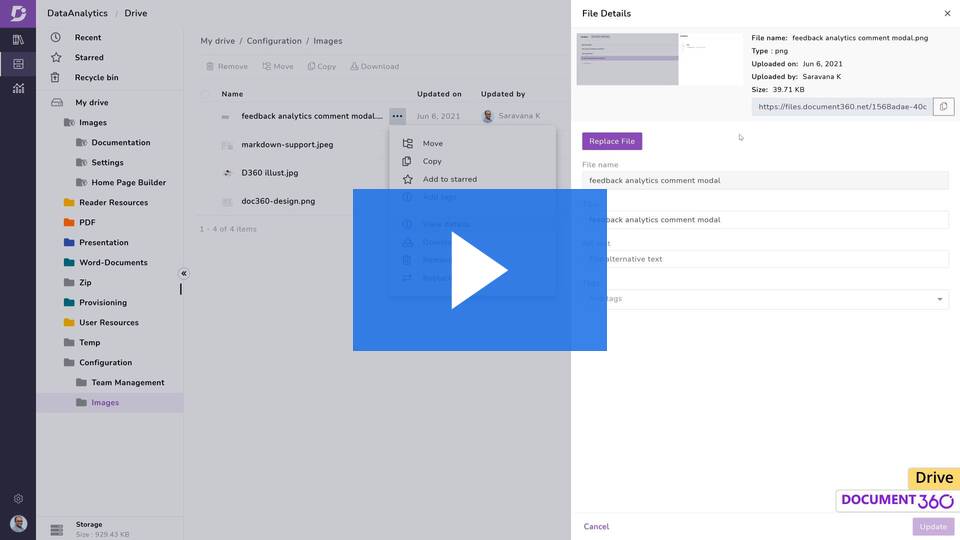Open more options for feedback analytics file
Viewport: 960px width, 540px height.
(x=397, y=116)
